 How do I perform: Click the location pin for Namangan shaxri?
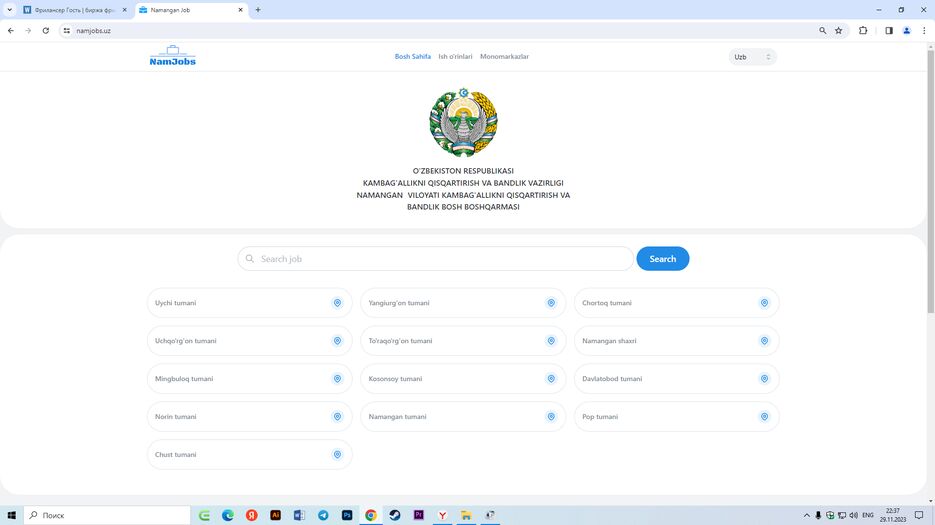(764, 341)
